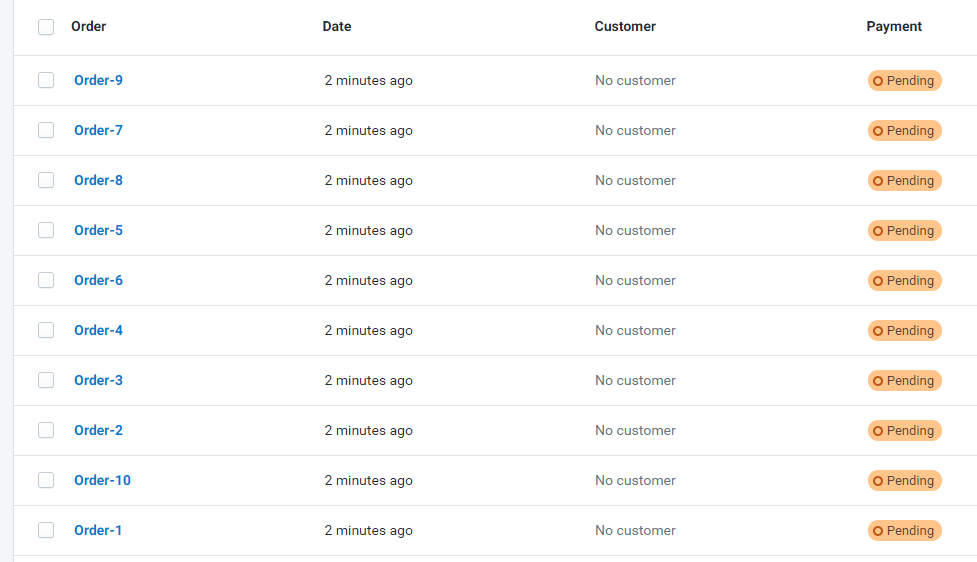Viewport: 977px width, 562px height.
Task: Click the Pending badge in Order-1 row
Action: click(904, 531)
